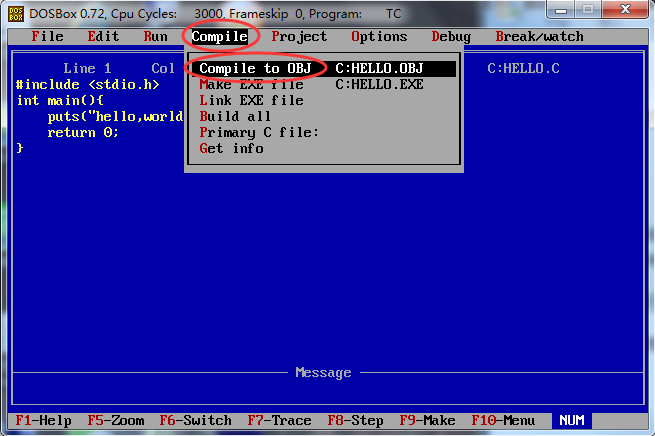Open the Project menu
The height and width of the screenshot is (436, 655).
pyautogui.click(x=299, y=37)
